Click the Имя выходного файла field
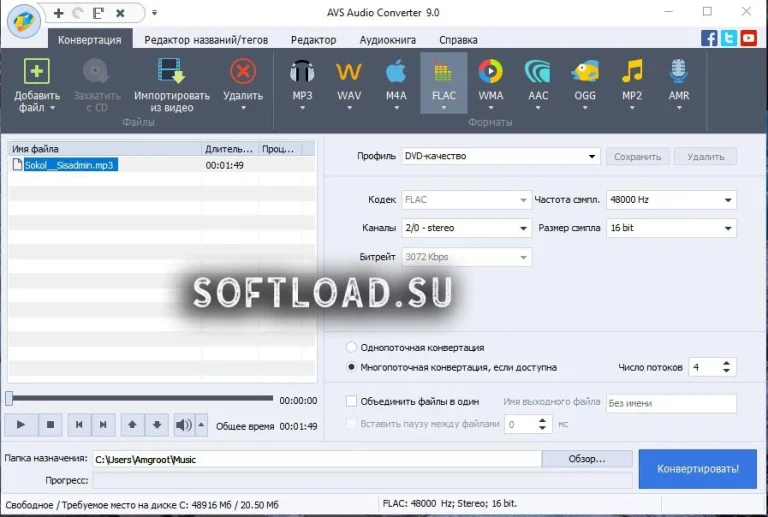 pyautogui.click(x=671, y=403)
